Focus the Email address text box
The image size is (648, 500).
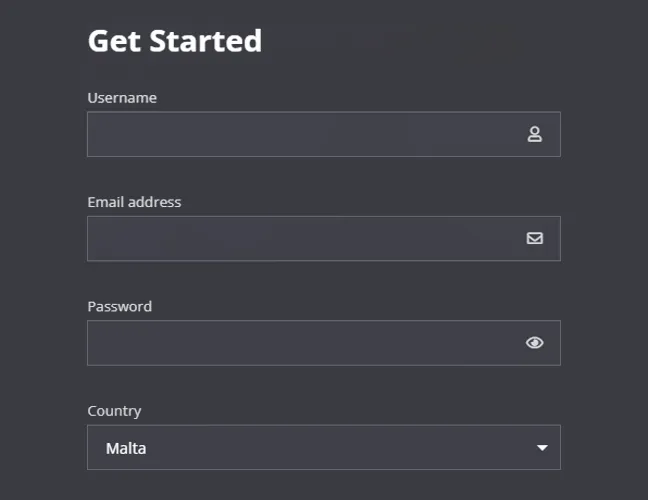tap(300, 238)
